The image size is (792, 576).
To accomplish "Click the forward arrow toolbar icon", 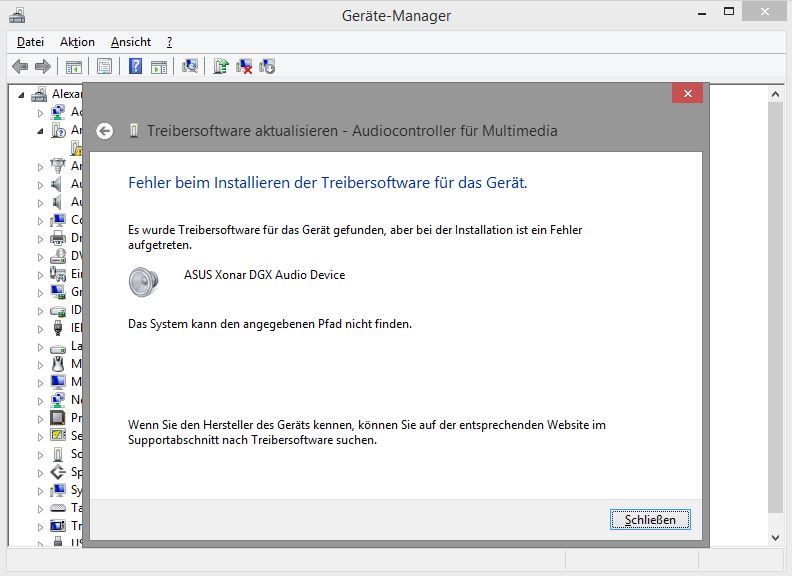I will pos(43,66).
